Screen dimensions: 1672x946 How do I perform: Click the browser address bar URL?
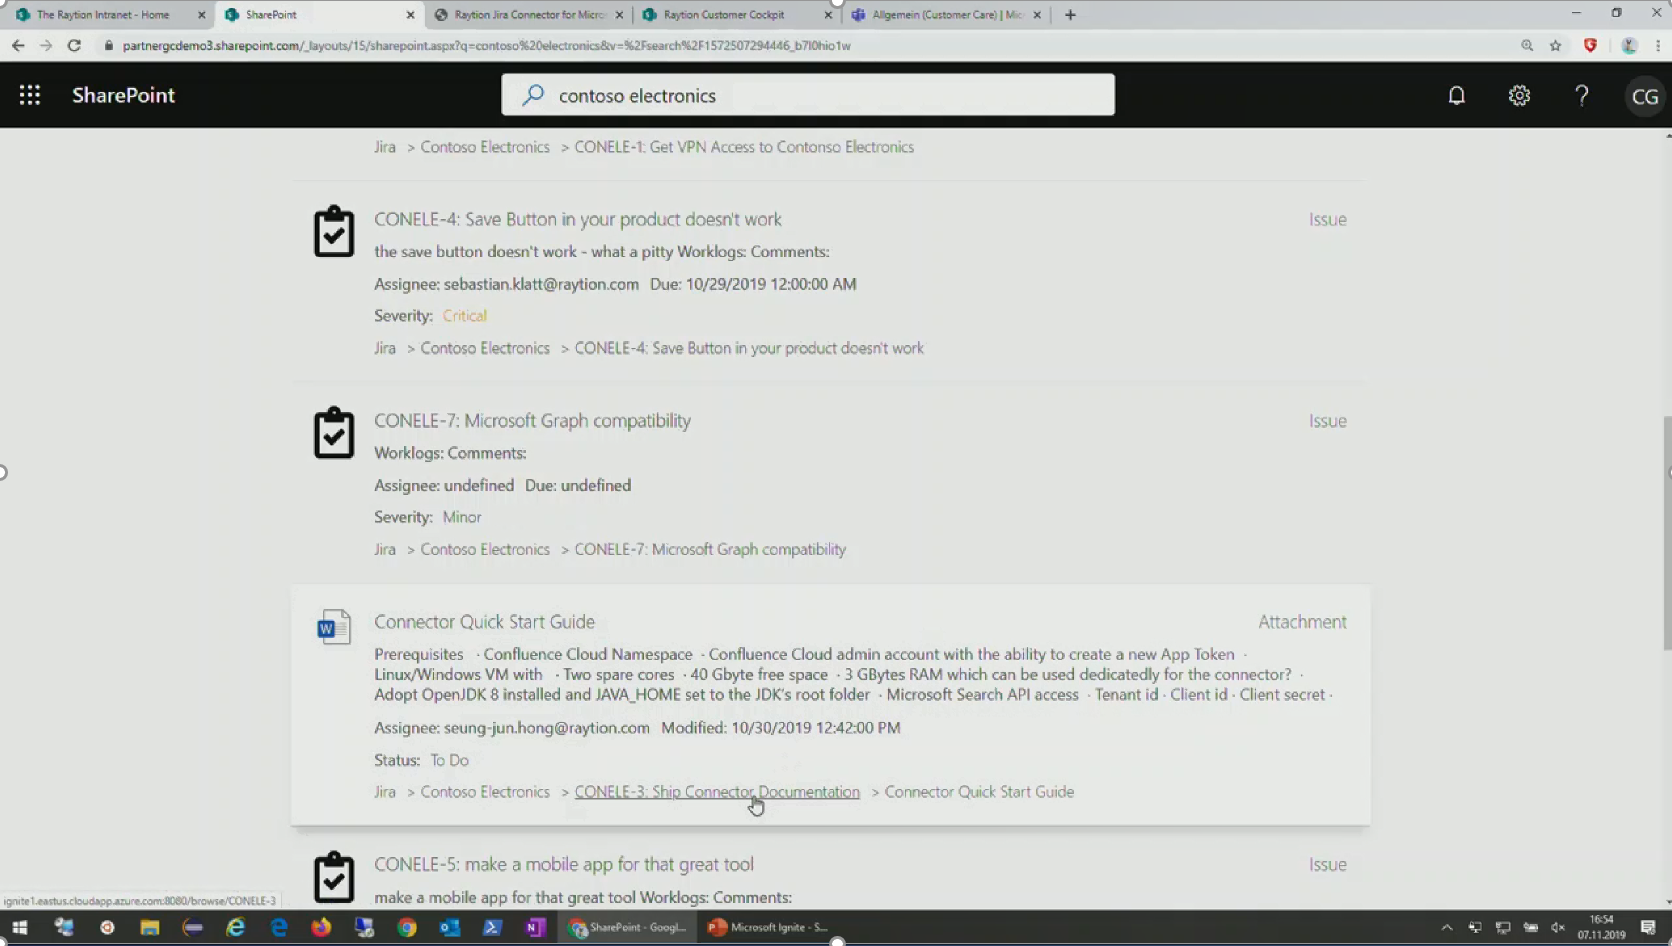coord(486,45)
